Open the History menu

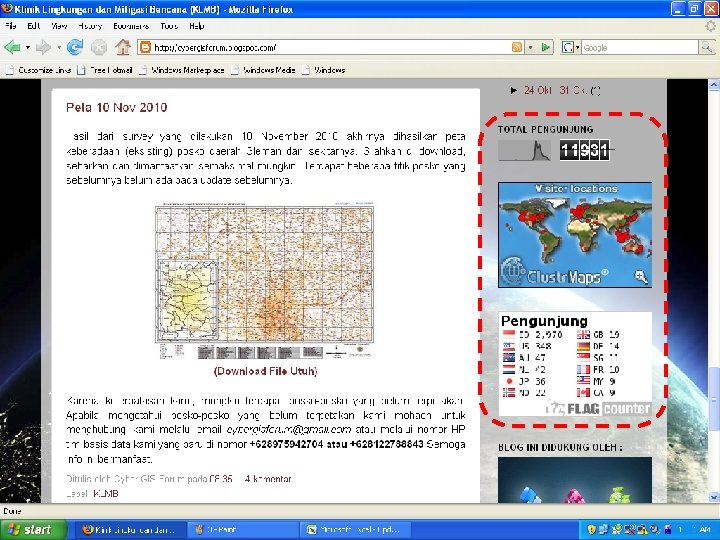pos(90,26)
